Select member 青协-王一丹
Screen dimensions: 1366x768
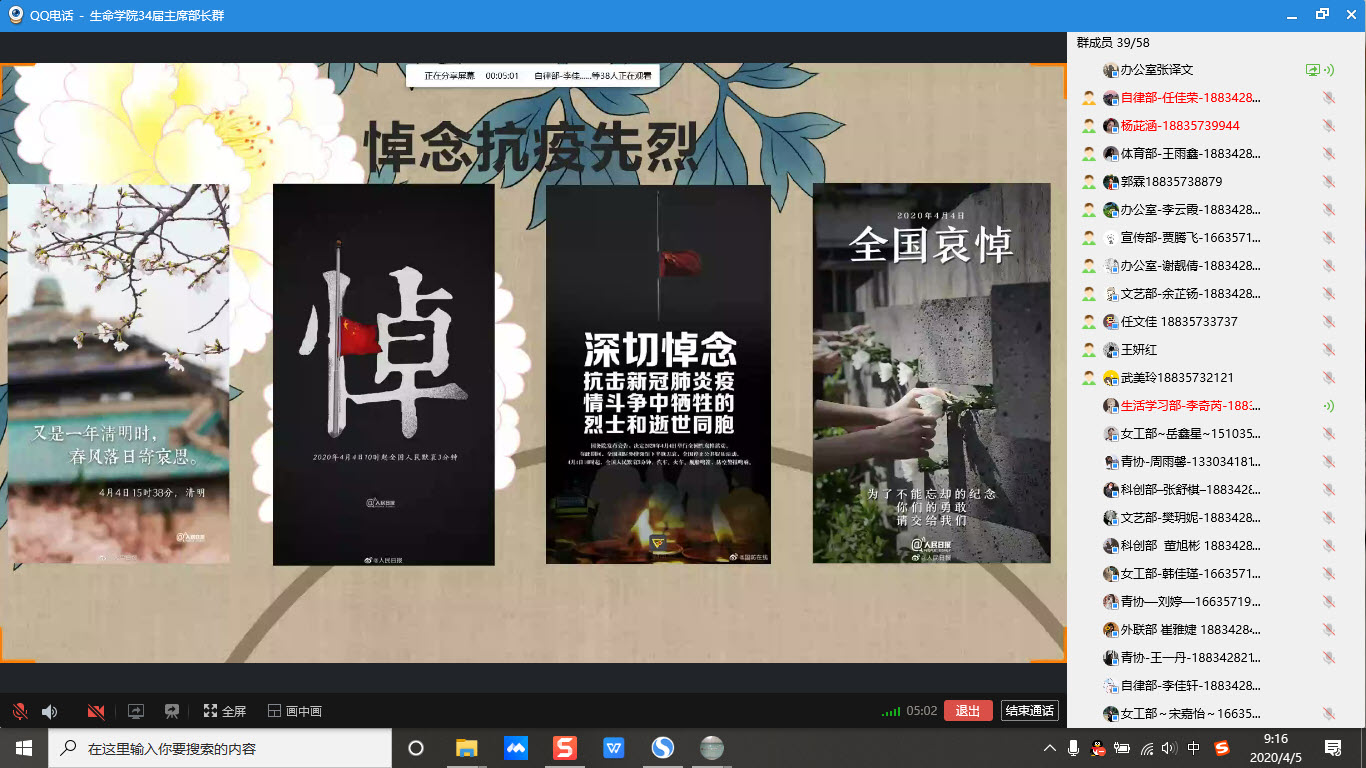click(x=1190, y=658)
